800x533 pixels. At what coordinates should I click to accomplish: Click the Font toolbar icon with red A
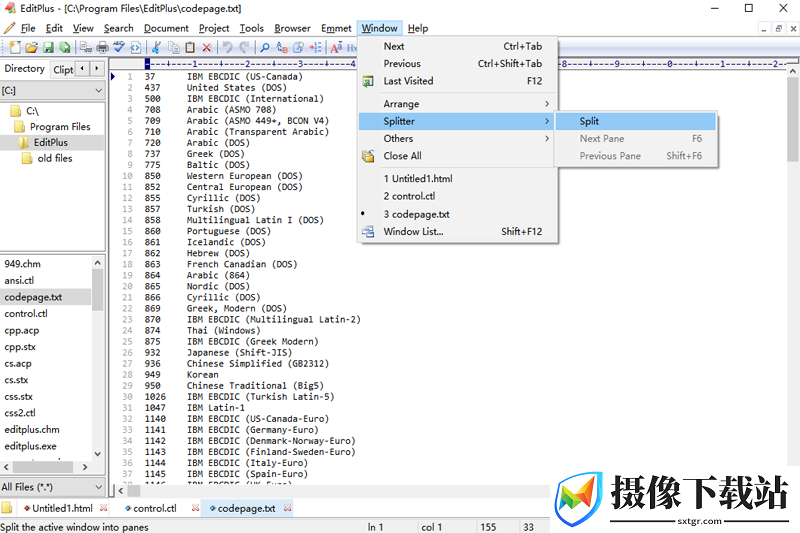pyautogui.click(x=336, y=47)
